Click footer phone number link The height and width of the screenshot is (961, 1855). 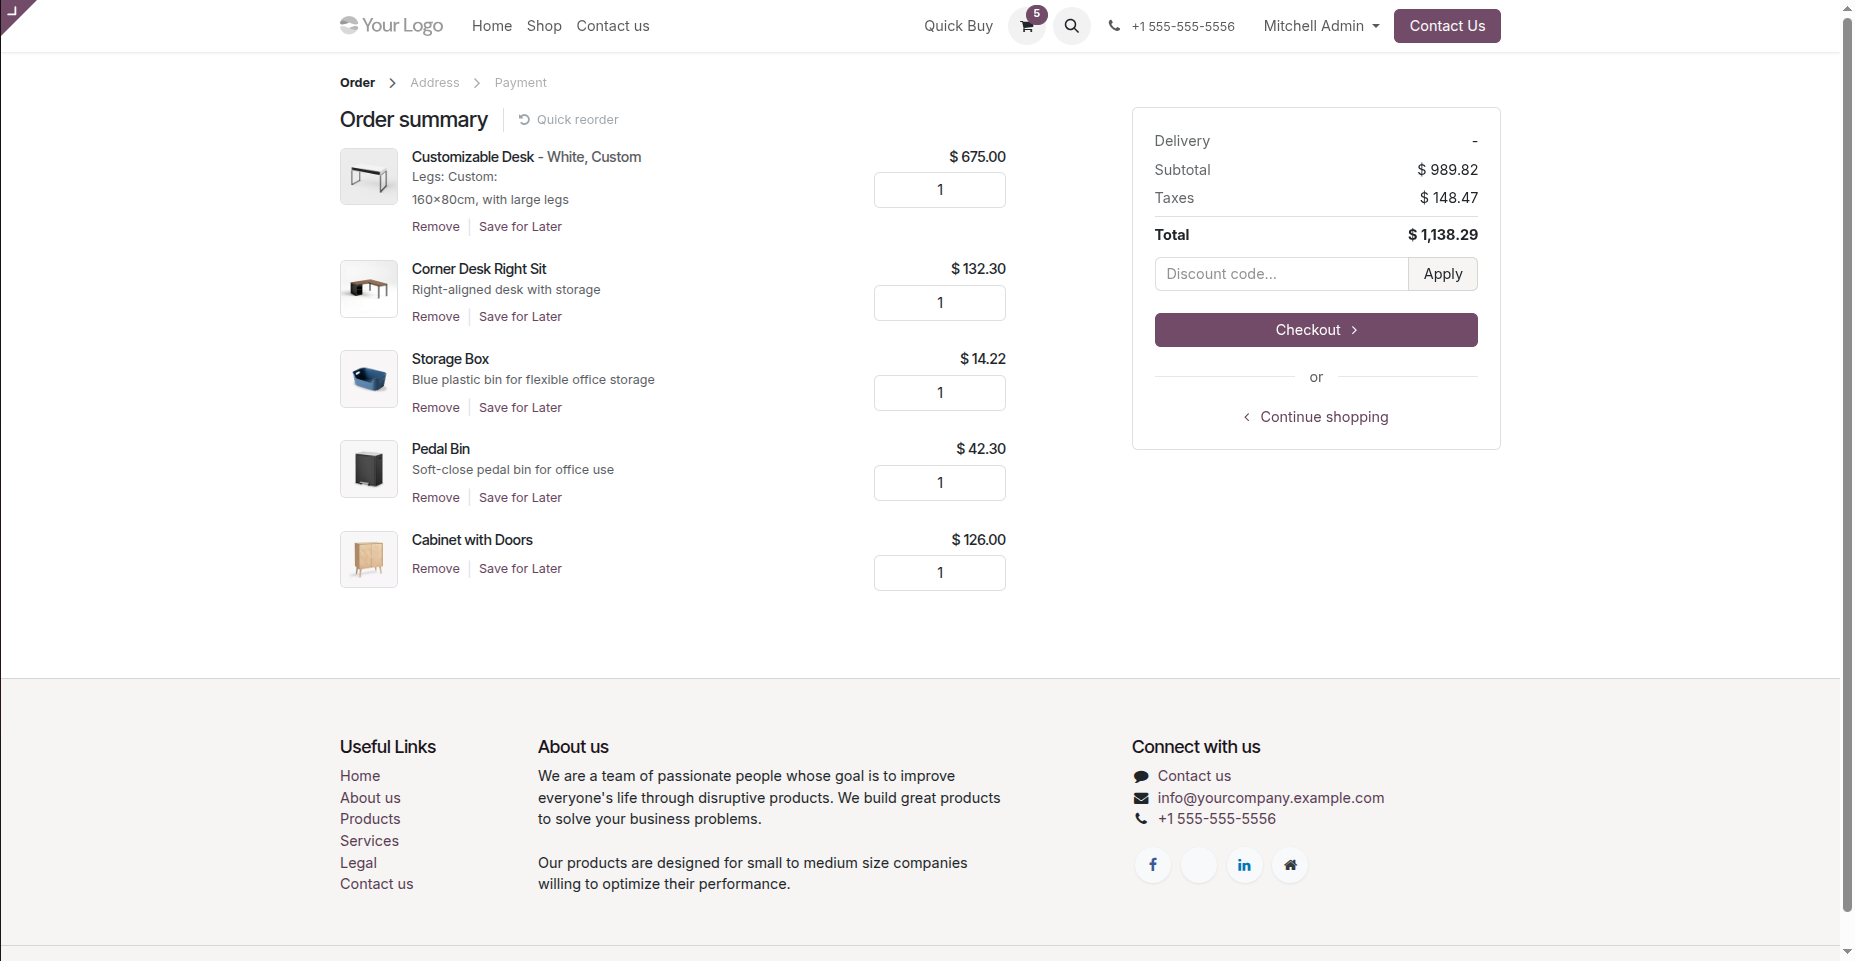coord(1217,819)
